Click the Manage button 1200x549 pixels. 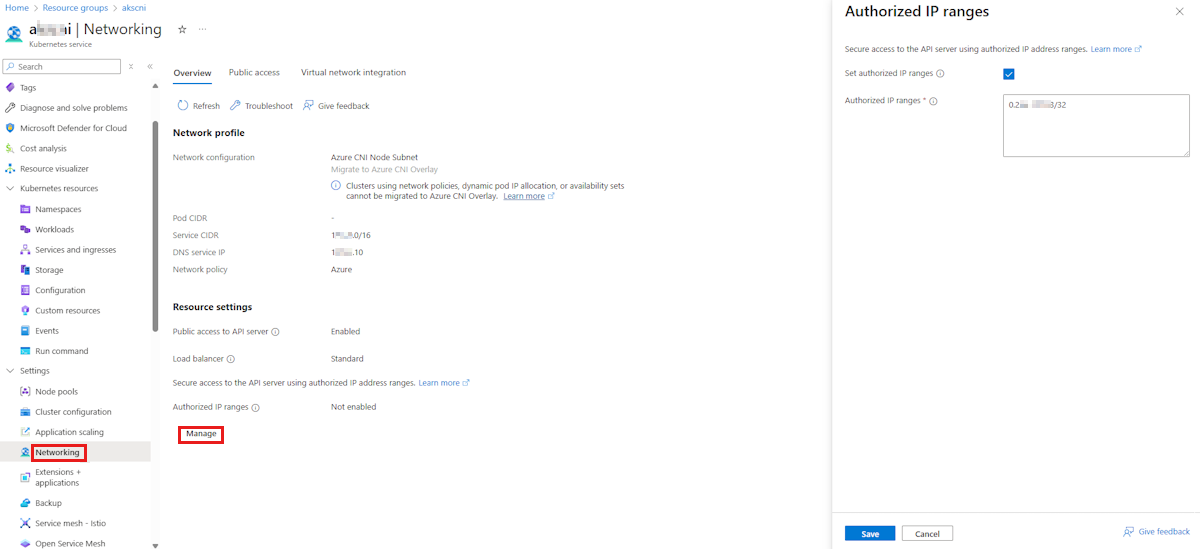click(x=201, y=434)
